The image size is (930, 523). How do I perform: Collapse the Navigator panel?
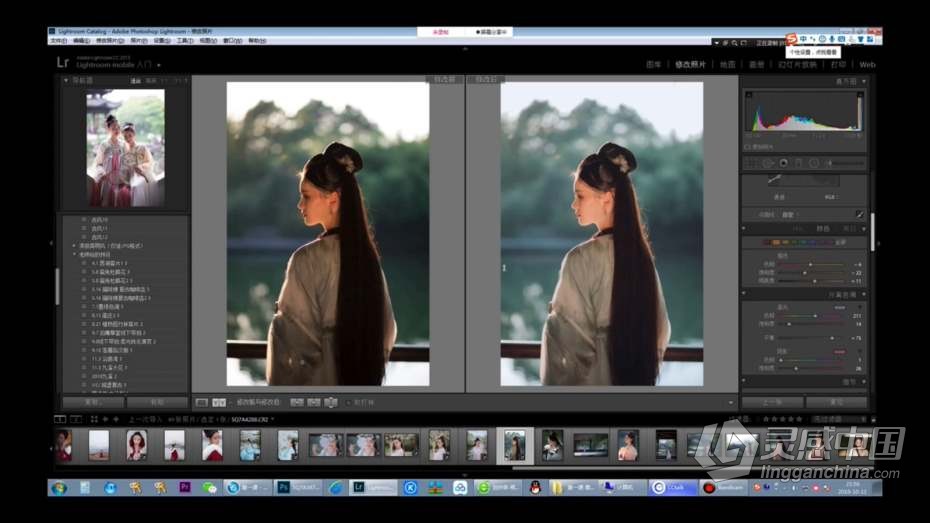66,80
